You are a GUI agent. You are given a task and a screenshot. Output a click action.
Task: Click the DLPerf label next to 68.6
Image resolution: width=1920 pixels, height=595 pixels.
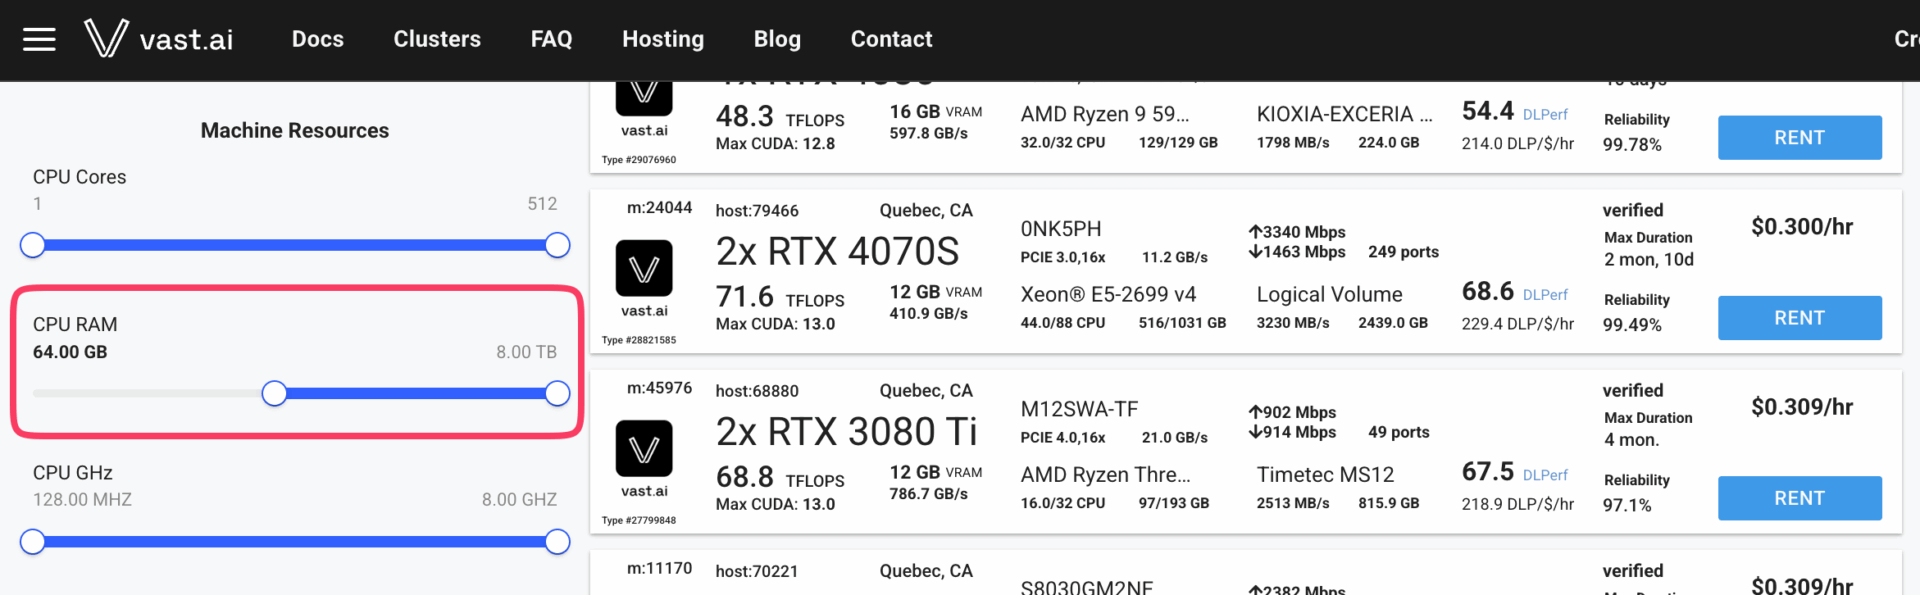(x=1545, y=295)
